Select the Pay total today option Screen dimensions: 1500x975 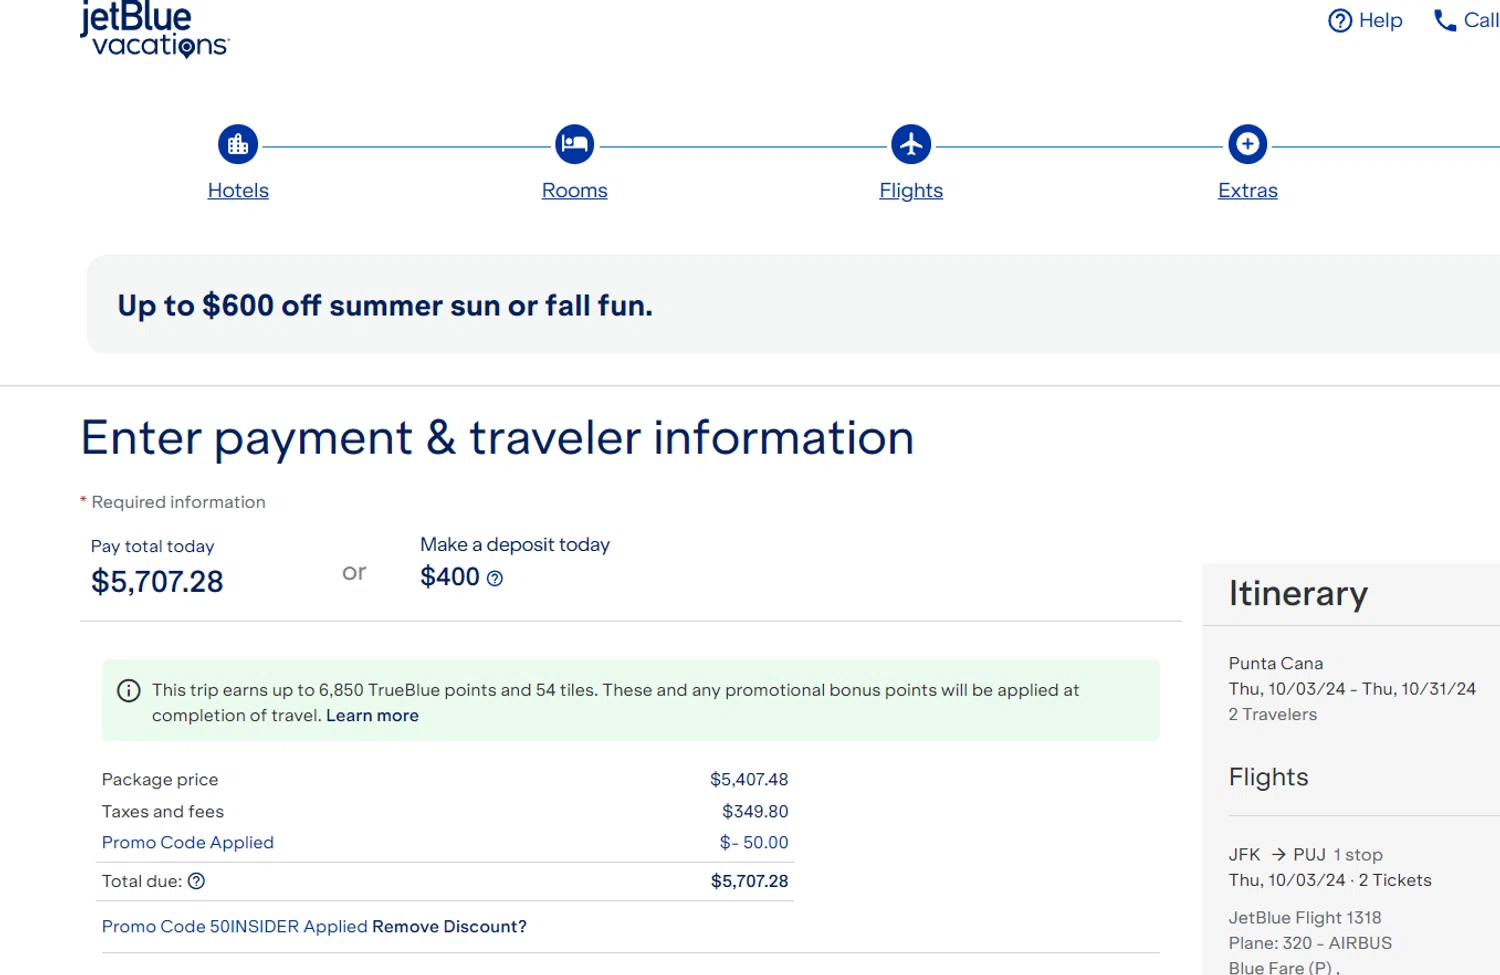pyautogui.click(x=157, y=567)
